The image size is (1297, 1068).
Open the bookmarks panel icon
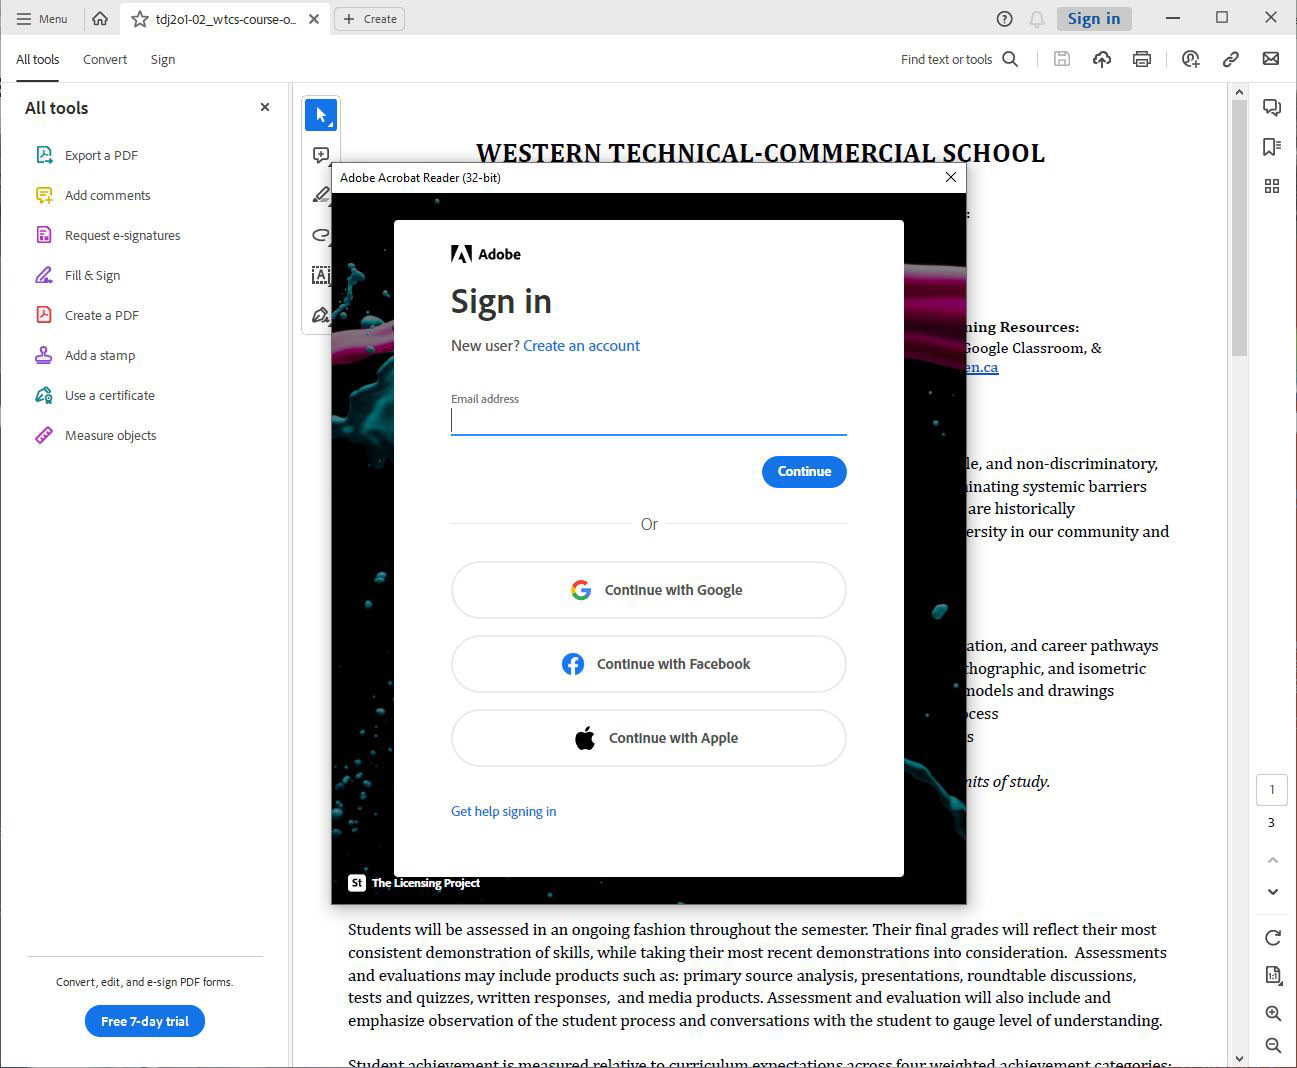pos(1272,147)
